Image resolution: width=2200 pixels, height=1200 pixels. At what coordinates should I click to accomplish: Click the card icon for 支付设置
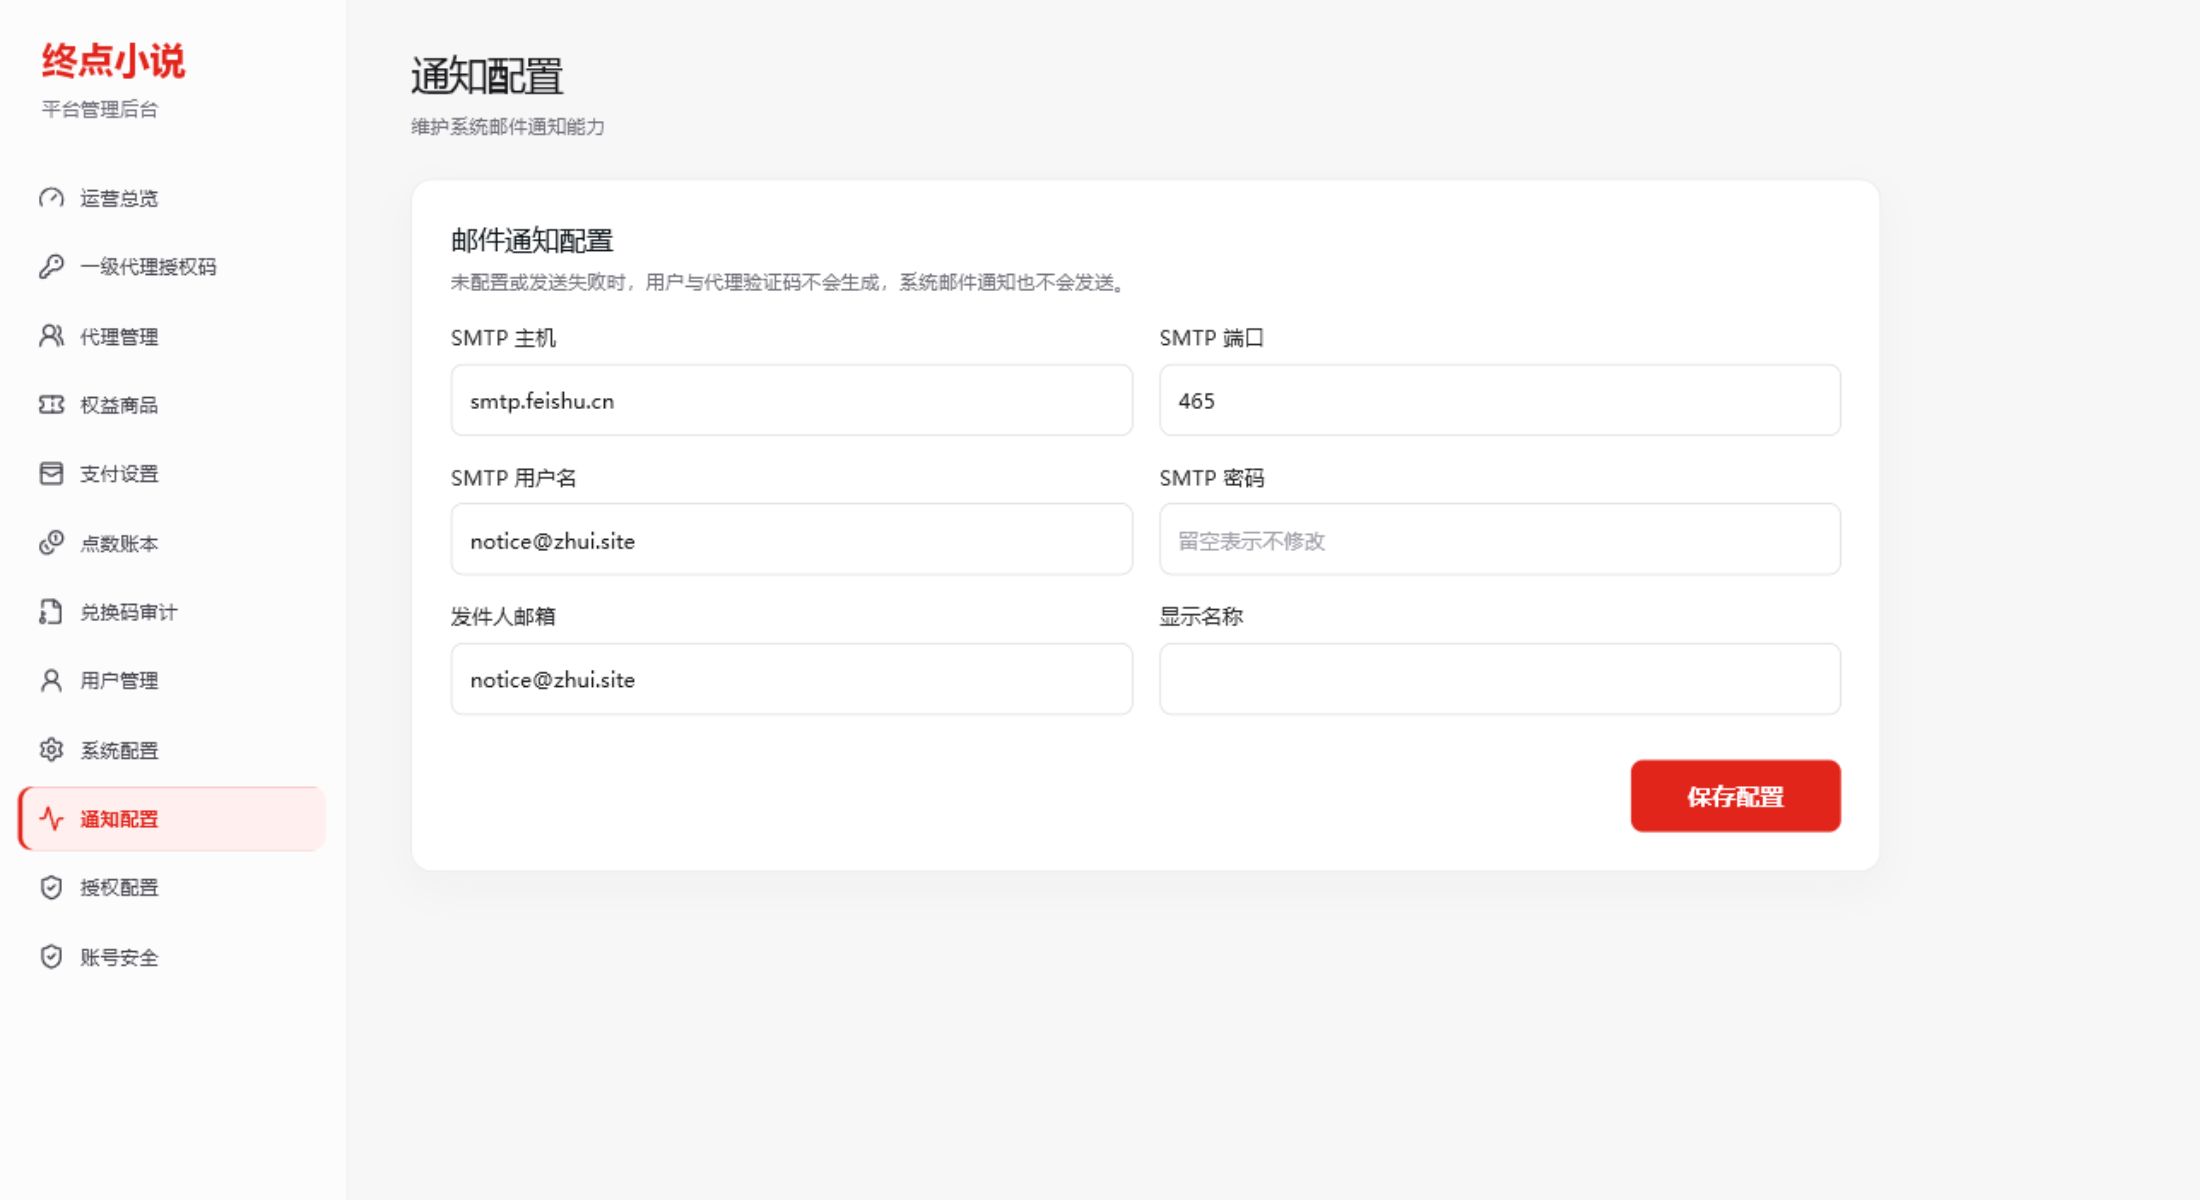[51, 473]
